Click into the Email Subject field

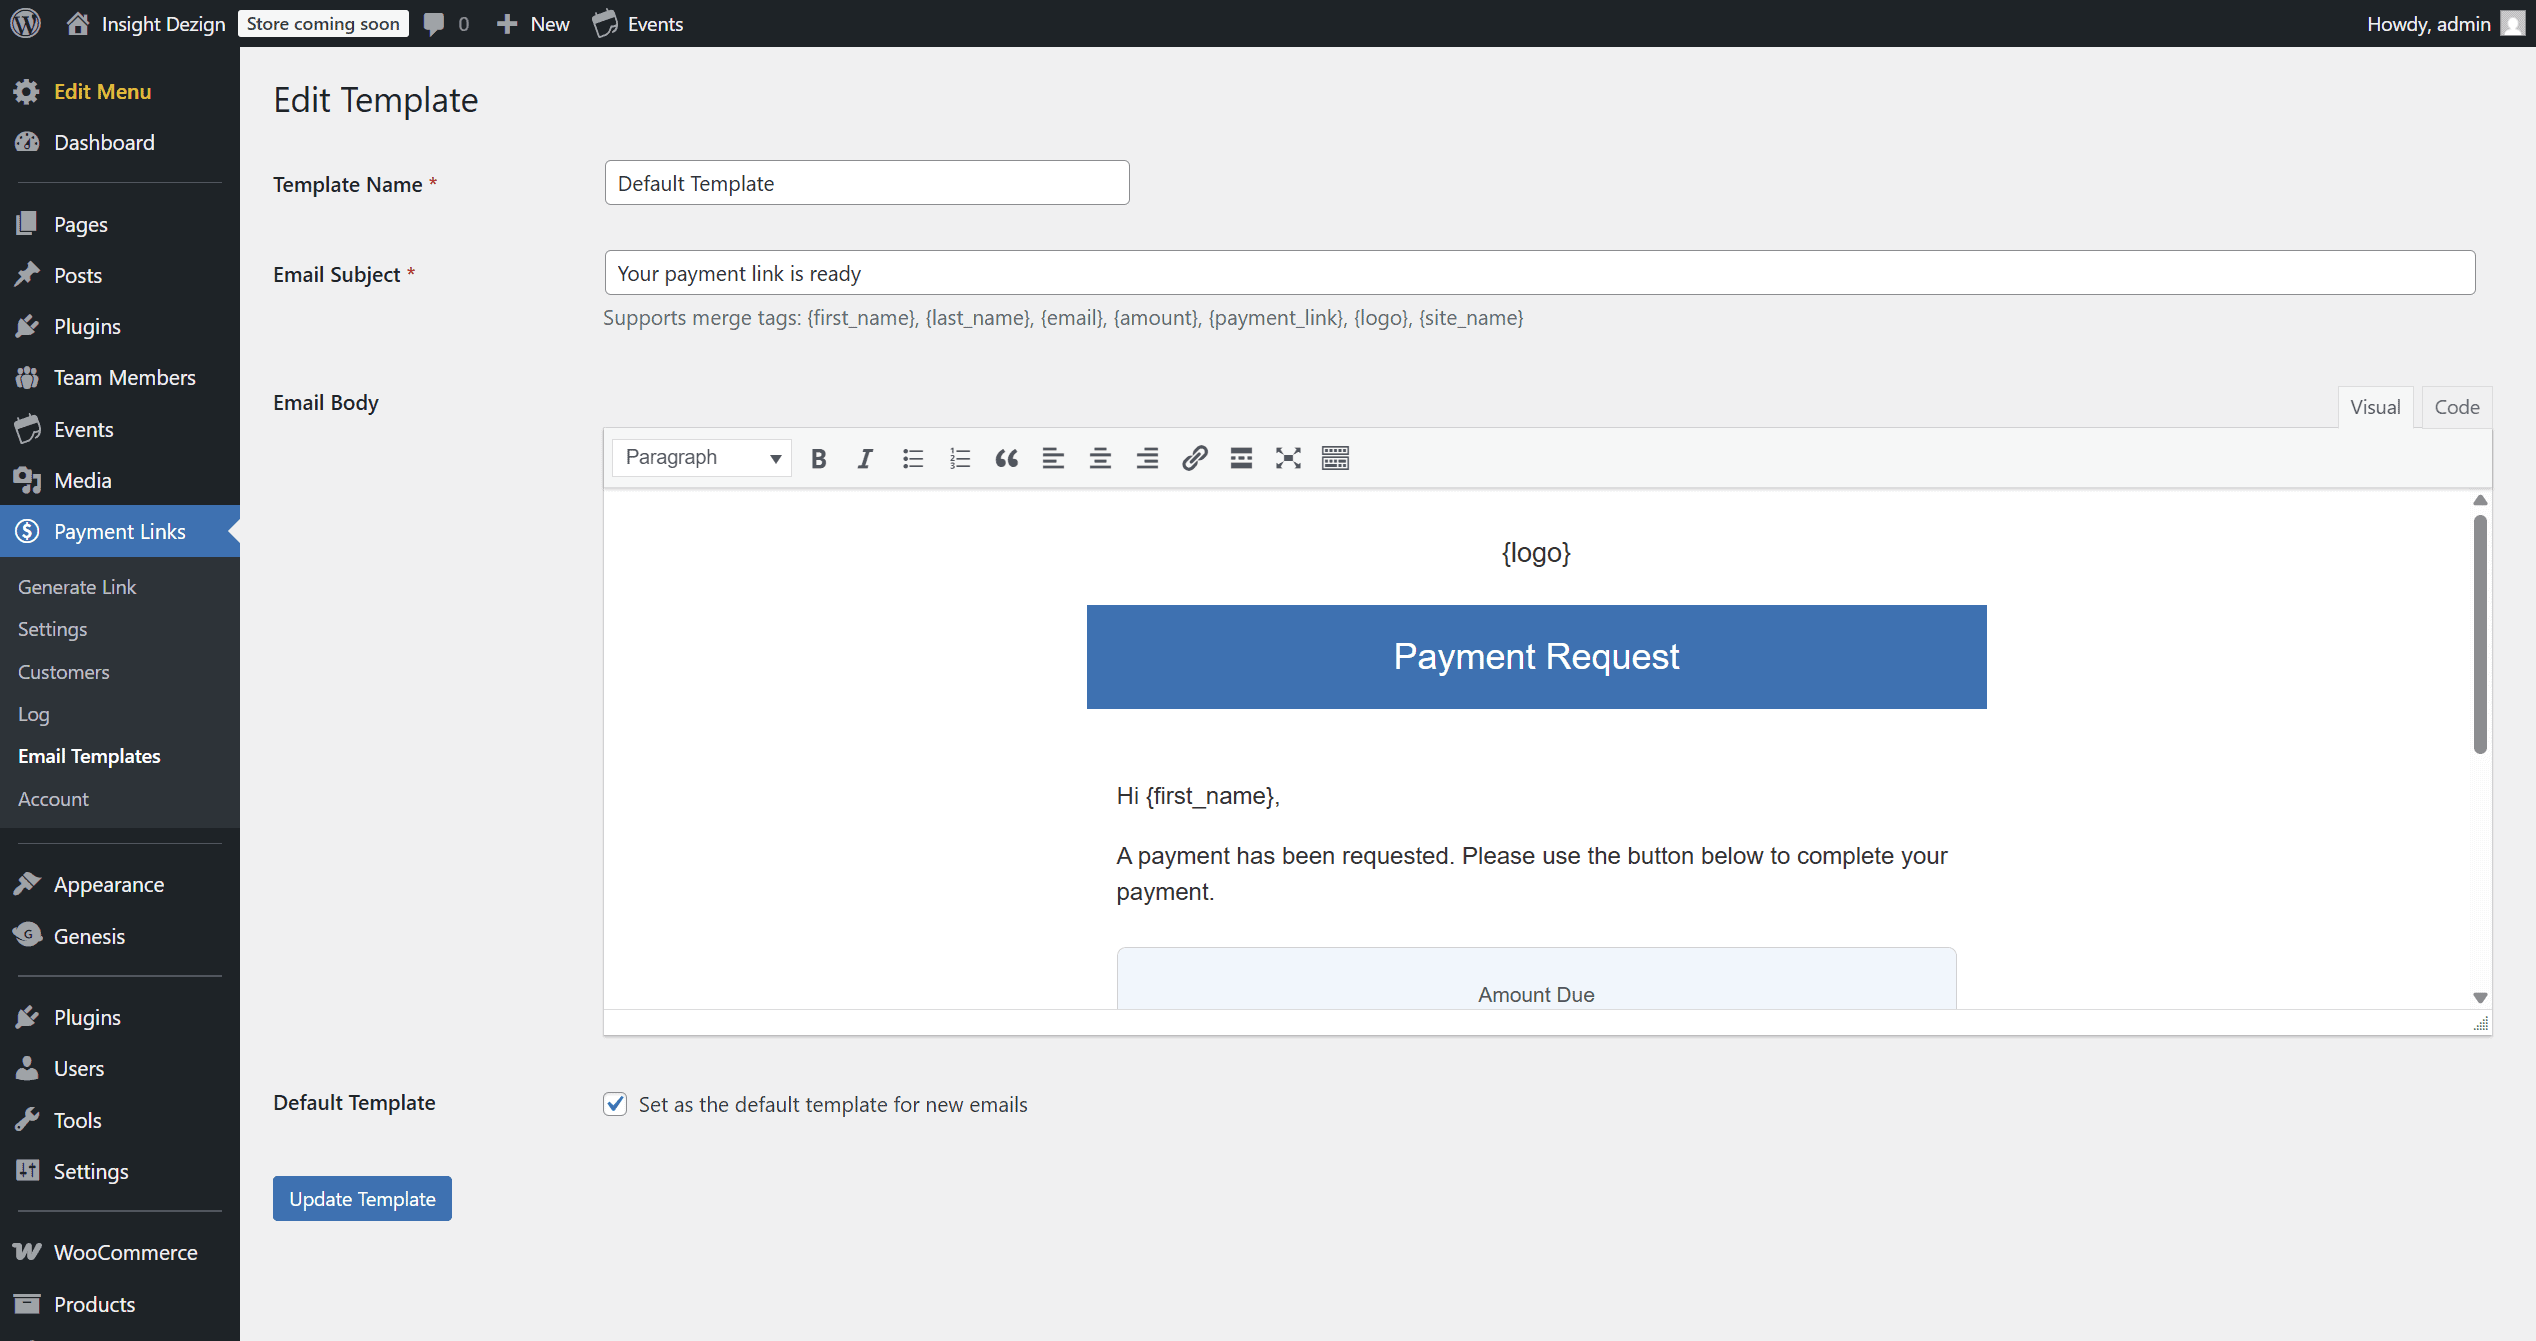click(1539, 273)
